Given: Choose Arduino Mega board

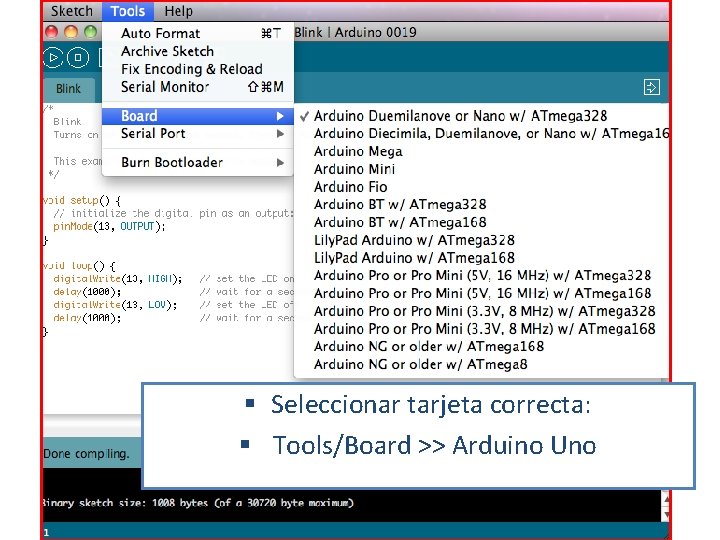Looking at the screenshot, I should (x=481, y=151).
